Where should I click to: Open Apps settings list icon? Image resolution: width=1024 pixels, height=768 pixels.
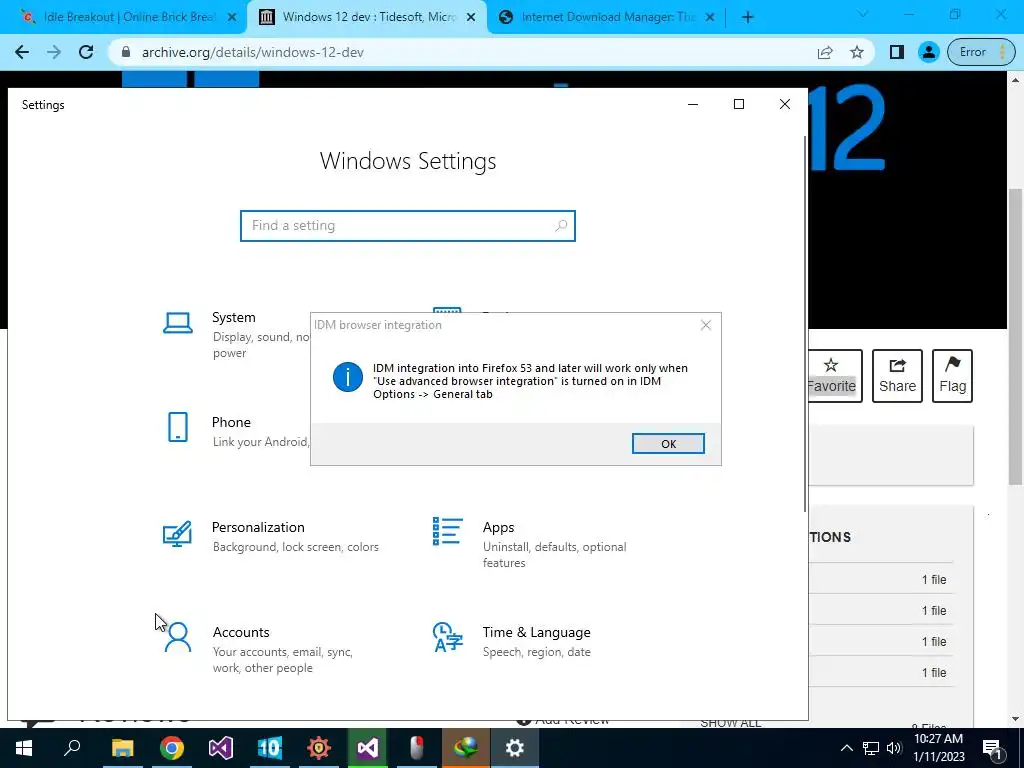click(x=447, y=531)
